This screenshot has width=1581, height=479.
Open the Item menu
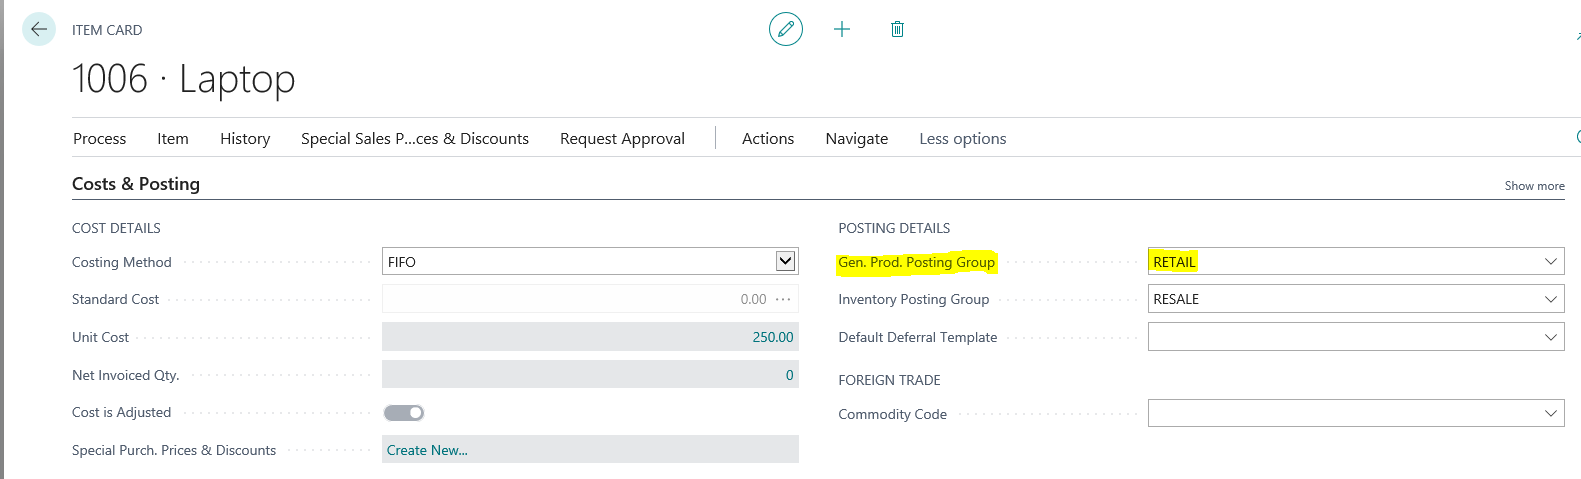click(x=173, y=139)
